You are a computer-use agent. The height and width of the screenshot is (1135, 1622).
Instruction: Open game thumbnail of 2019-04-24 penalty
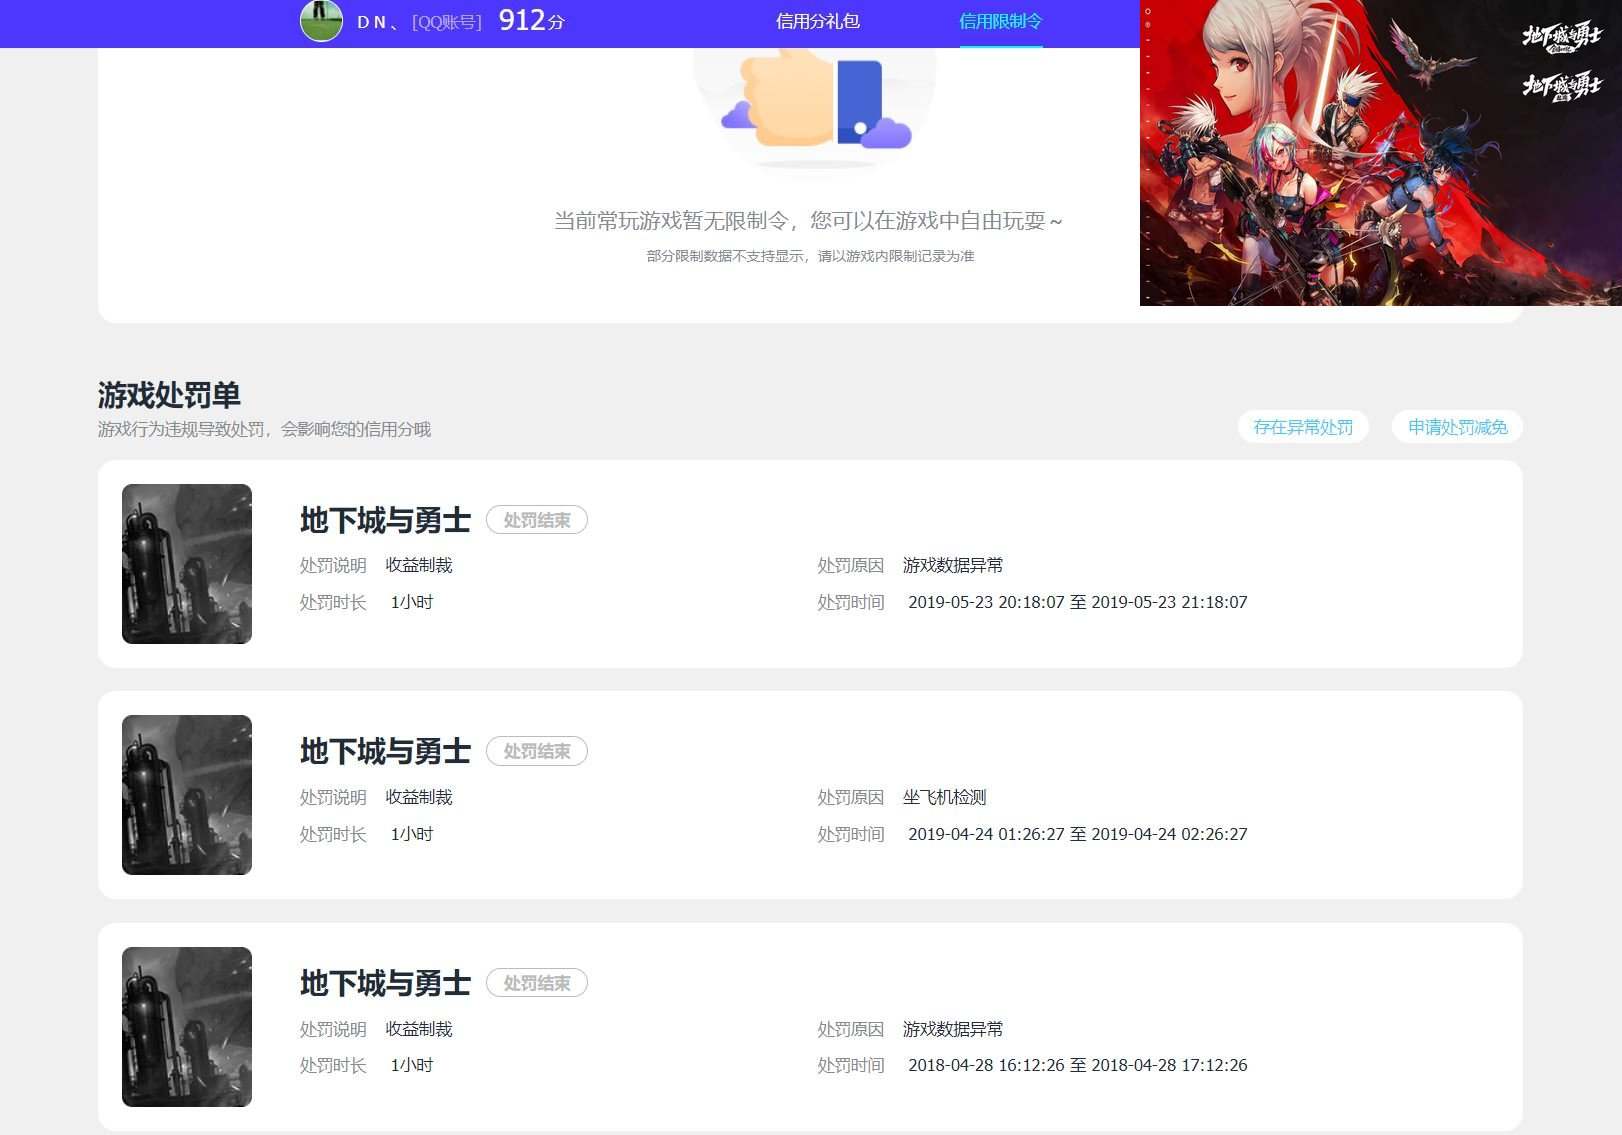[187, 795]
